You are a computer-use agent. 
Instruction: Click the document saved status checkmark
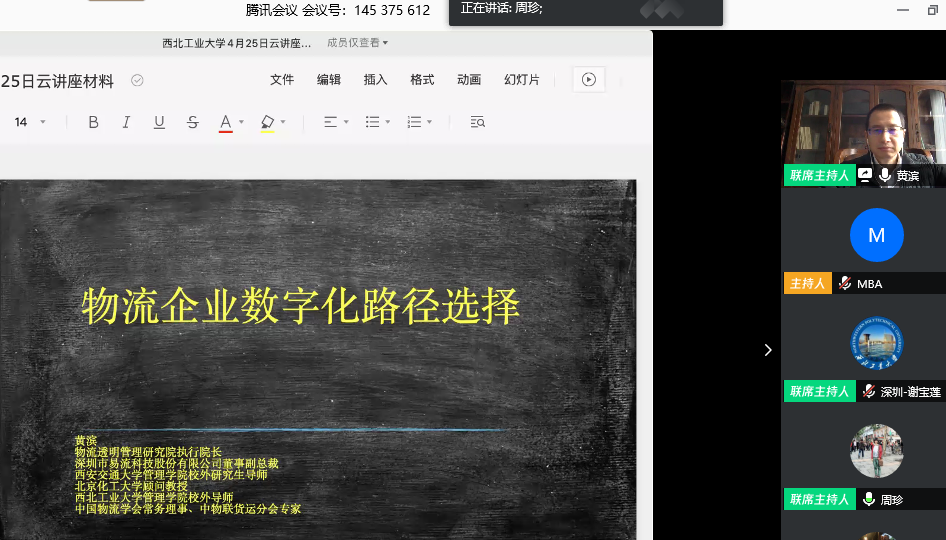(137, 81)
